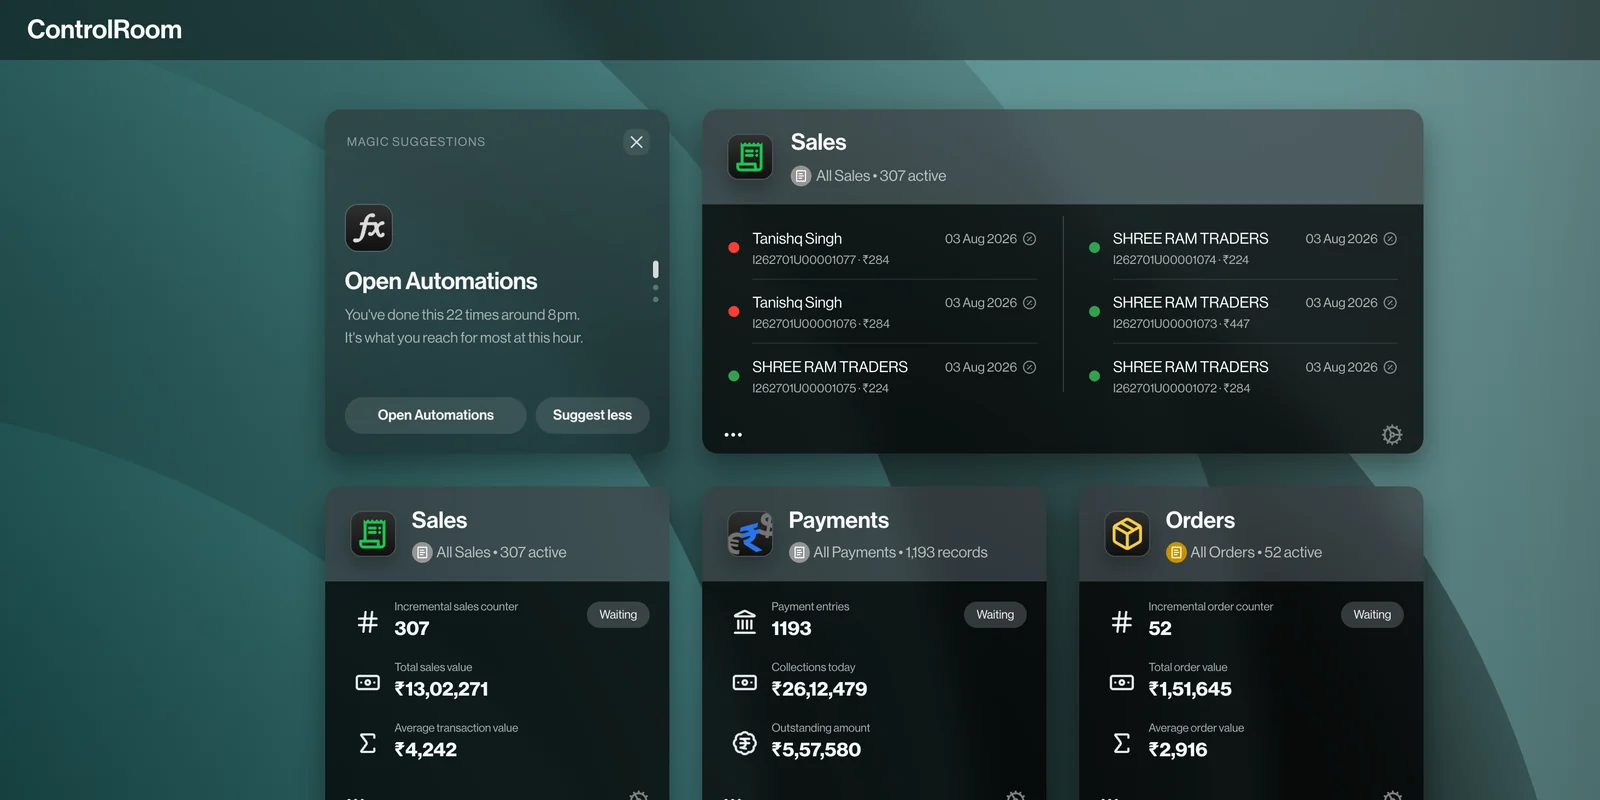Click hash icon beside Incremental sales counter
Image resolution: width=1600 pixels, height=800 pixels.
point(368,622)
